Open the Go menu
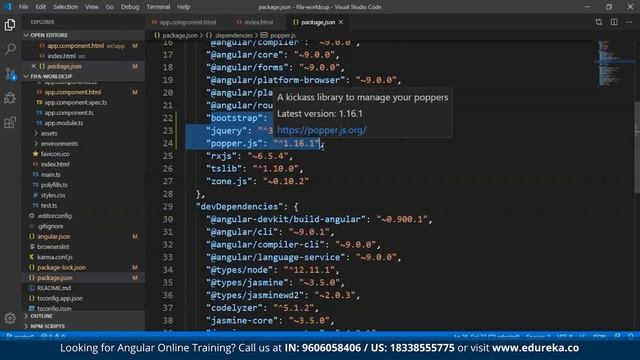 (109, 7)
